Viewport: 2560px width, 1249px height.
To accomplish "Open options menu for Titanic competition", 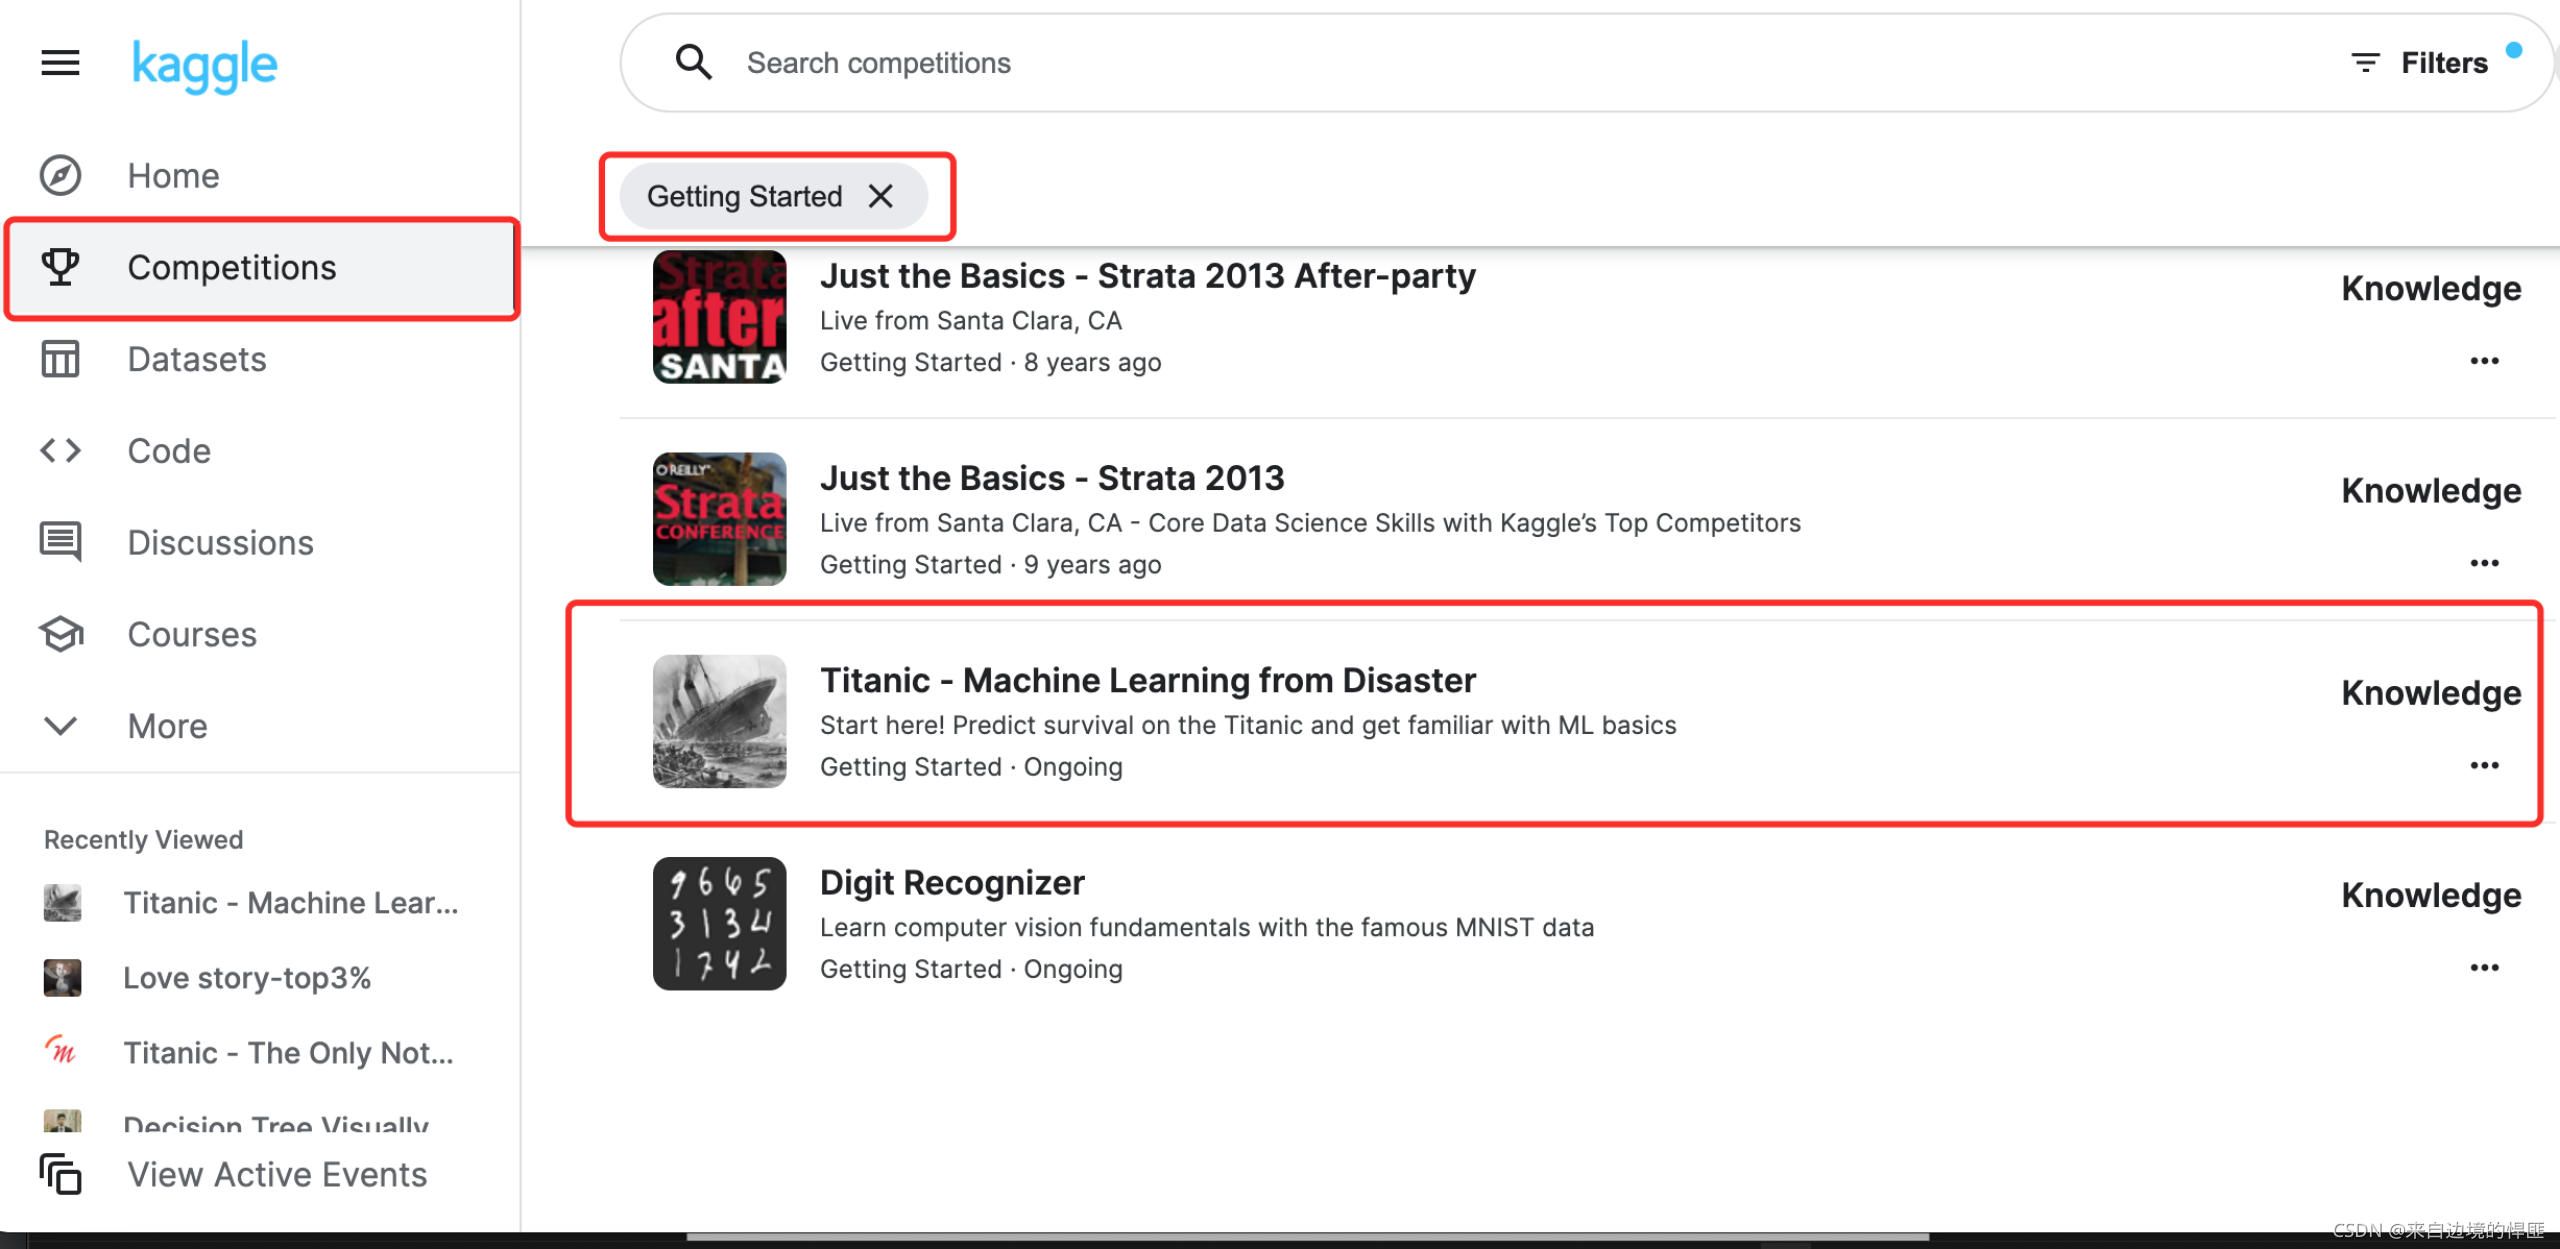I will pyautogui.click(x=2484, y=765).
